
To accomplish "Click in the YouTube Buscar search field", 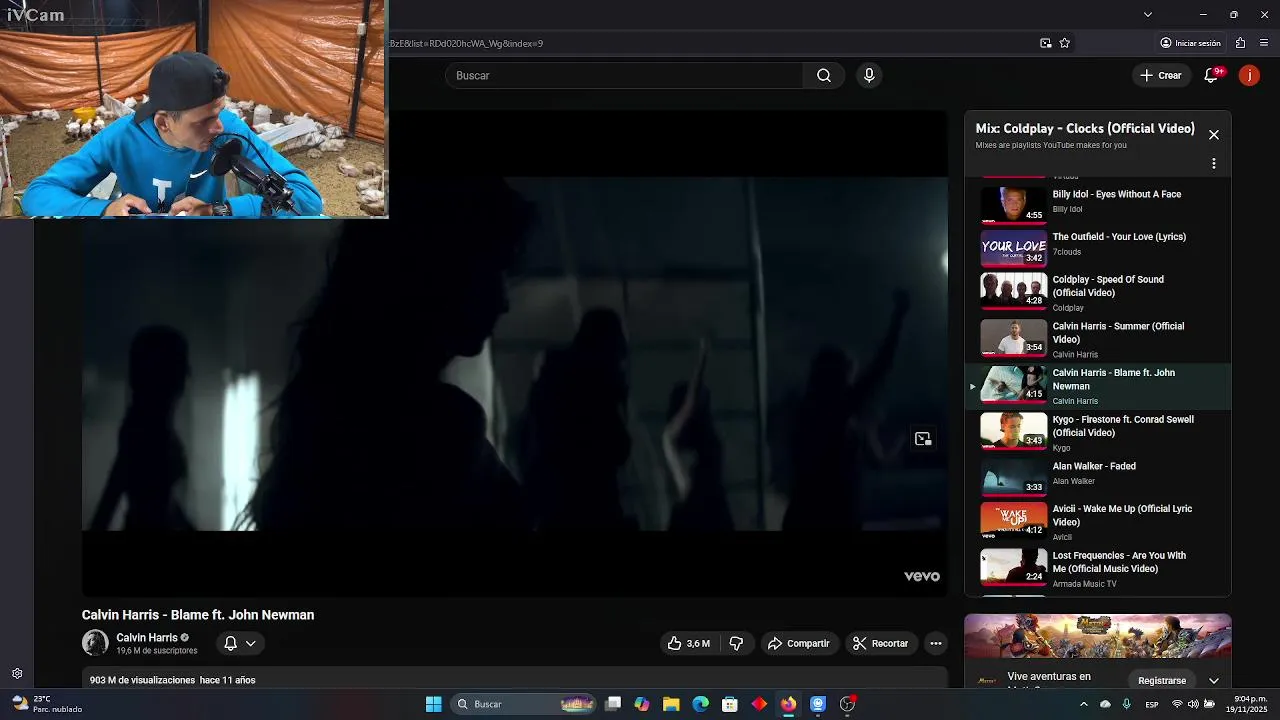I will [625, 76].
